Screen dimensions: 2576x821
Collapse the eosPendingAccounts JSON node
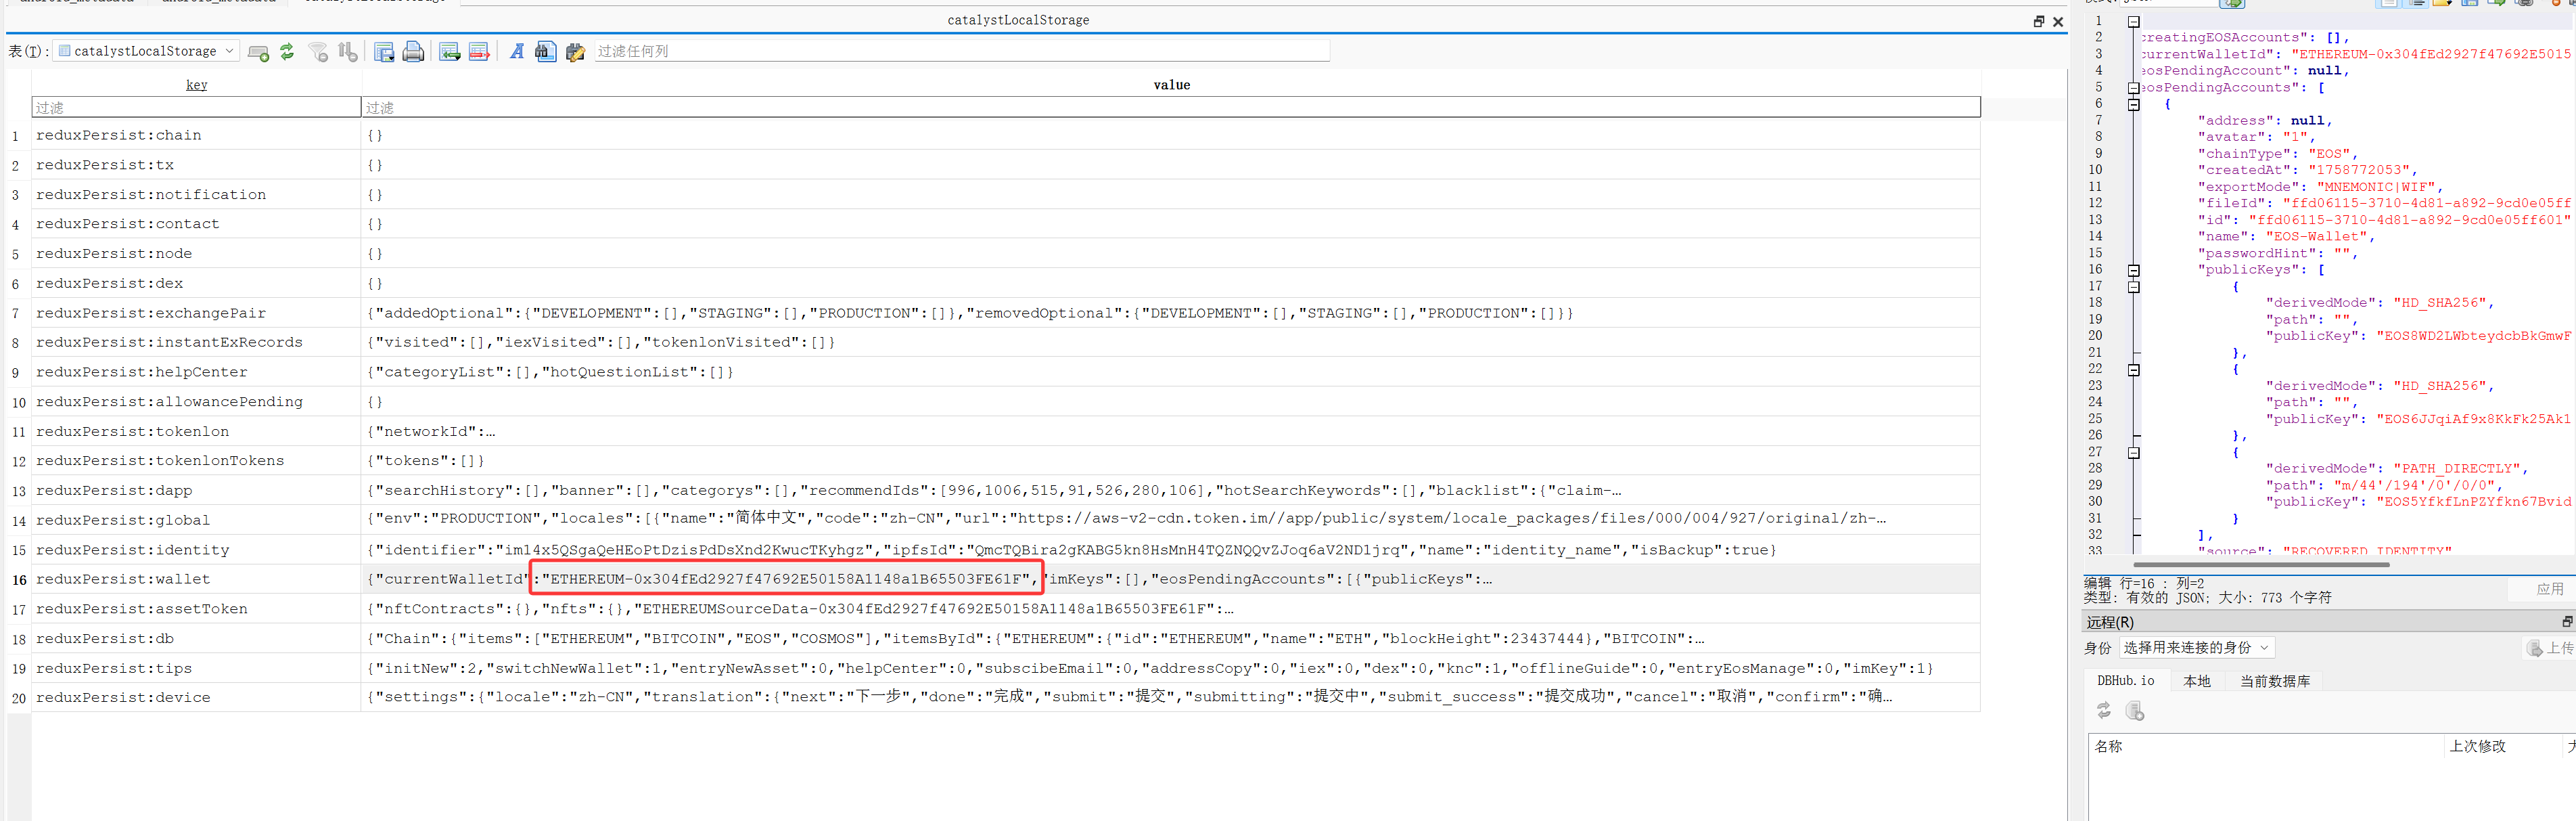[x=2133, y=88]
